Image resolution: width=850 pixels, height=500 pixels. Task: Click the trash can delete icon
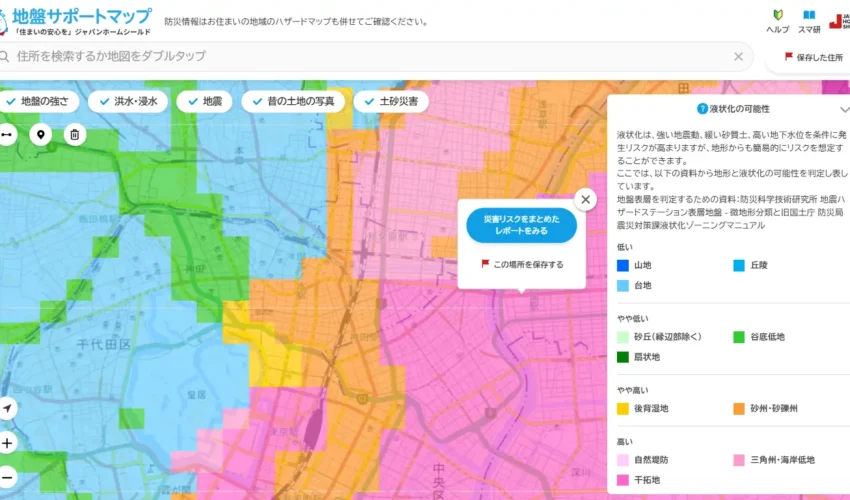74,134
